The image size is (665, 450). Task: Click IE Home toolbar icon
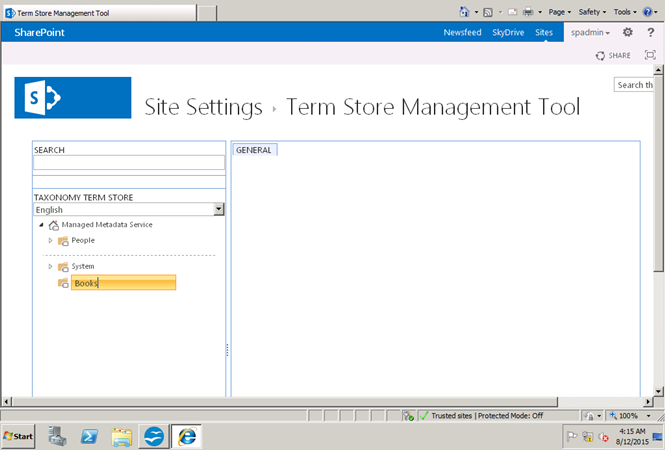(464, 12)
